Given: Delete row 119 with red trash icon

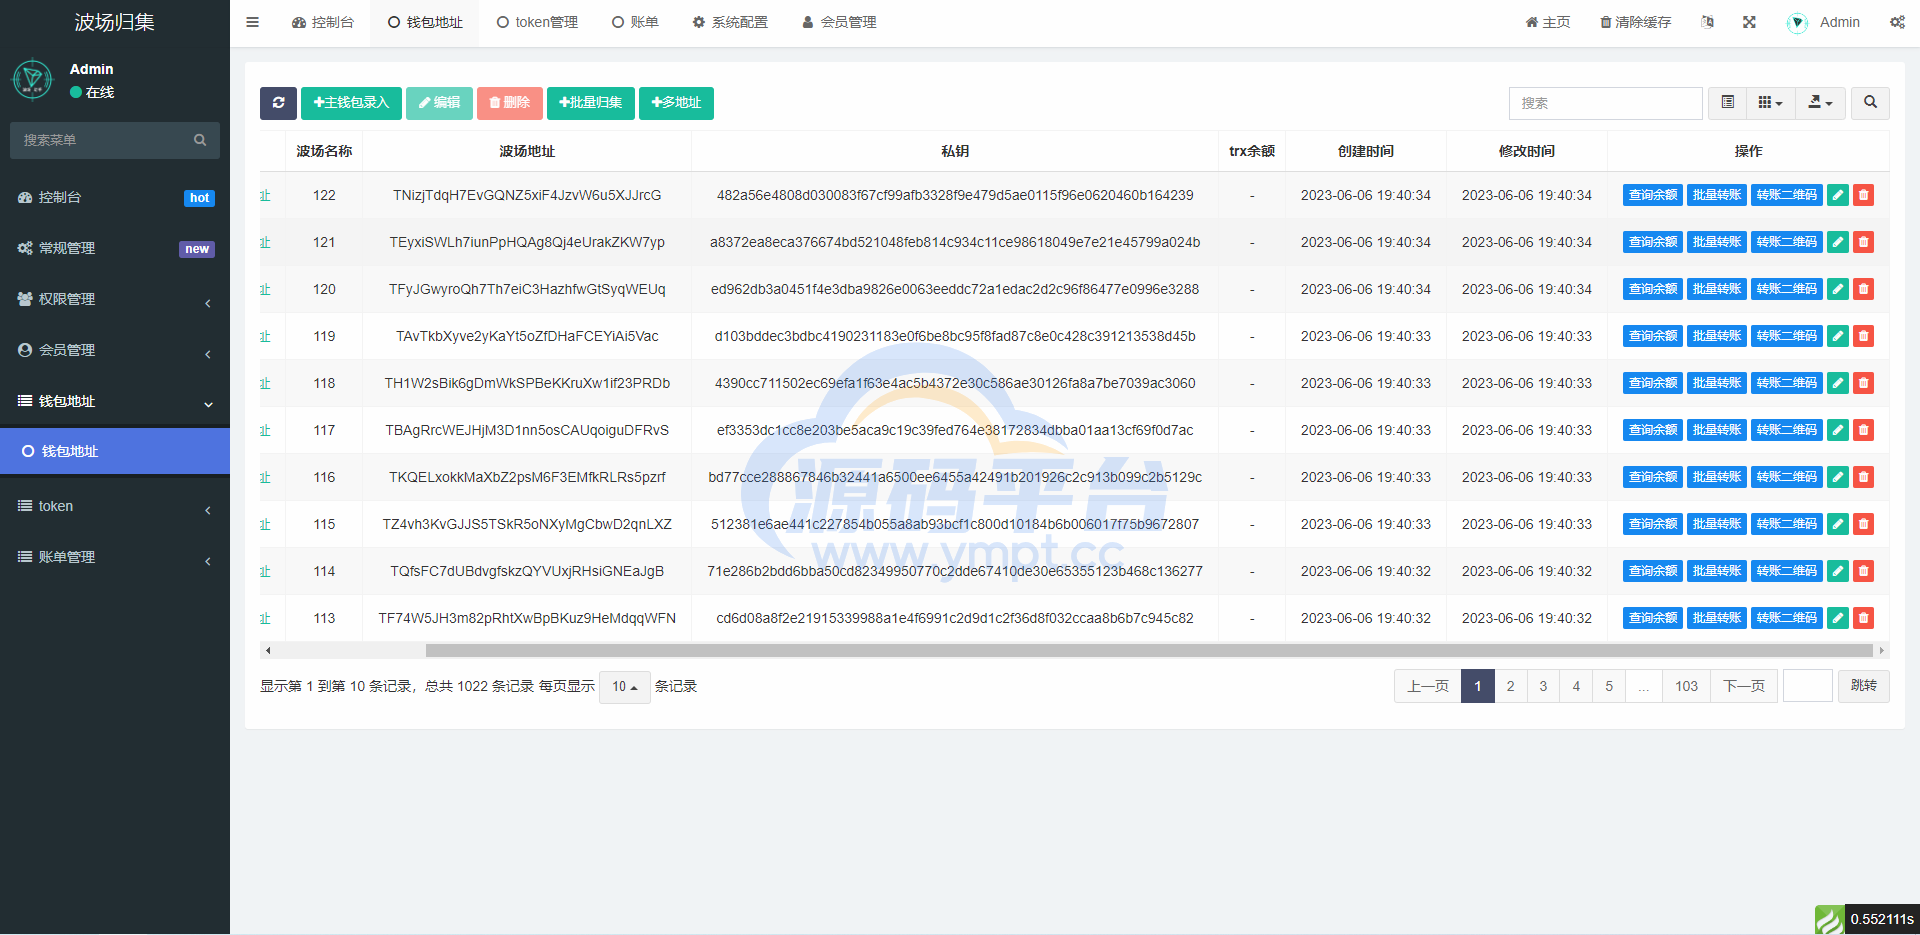Looking at the screenshot, I should pos(1863,336).
